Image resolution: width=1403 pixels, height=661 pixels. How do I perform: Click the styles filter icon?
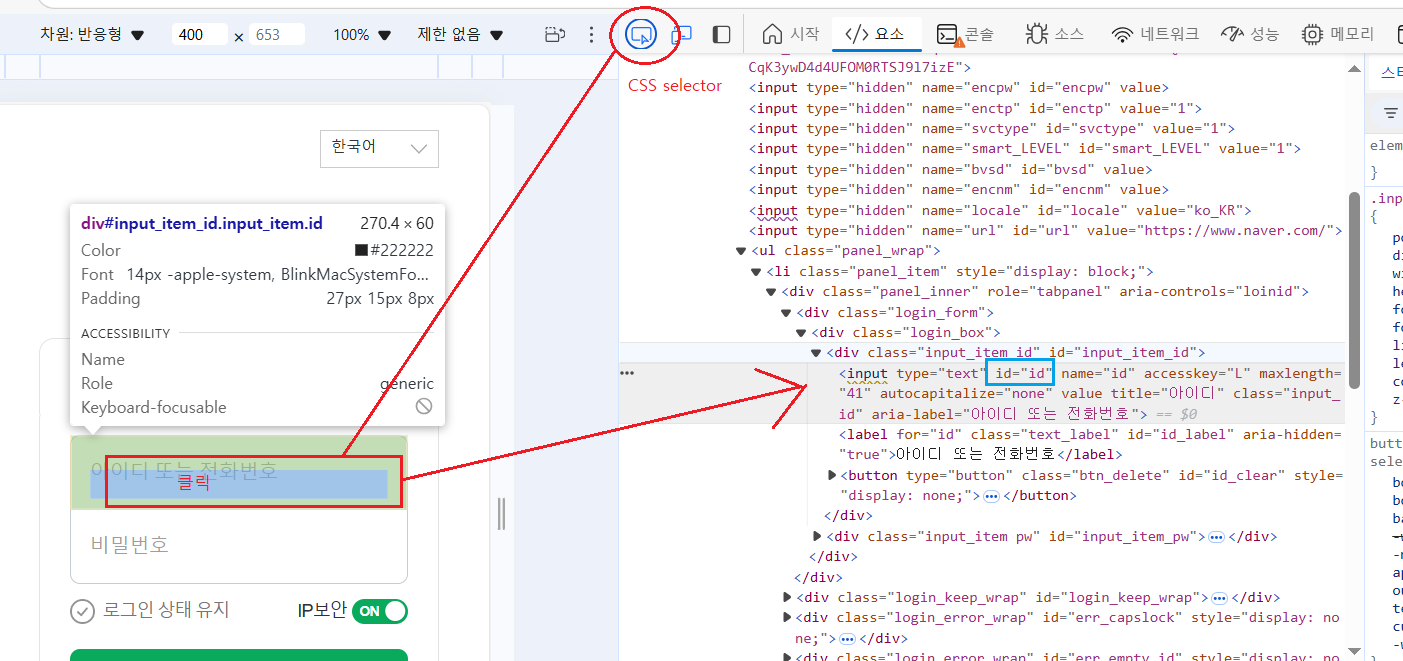(1390, 113)
